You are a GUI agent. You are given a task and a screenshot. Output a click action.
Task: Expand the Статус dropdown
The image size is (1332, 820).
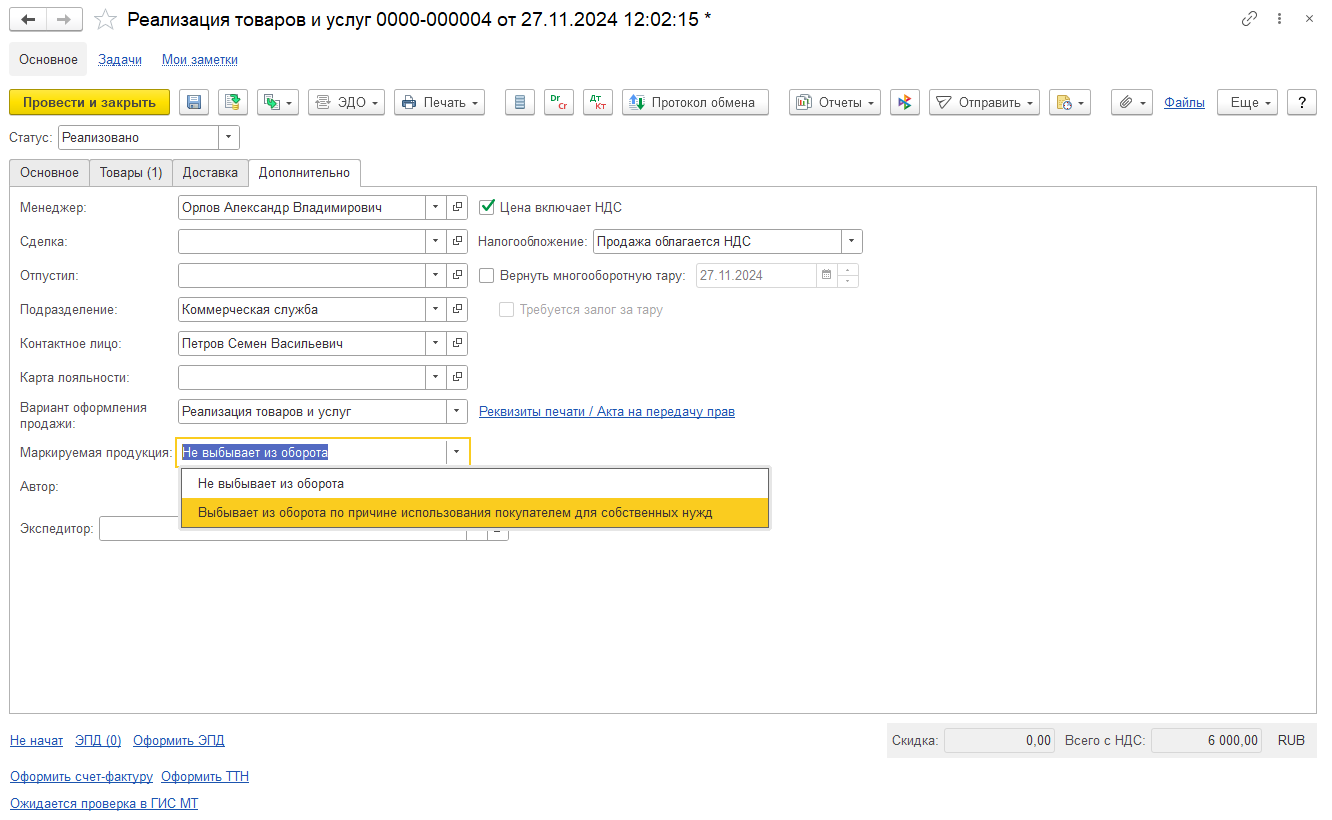pos(229,137)
